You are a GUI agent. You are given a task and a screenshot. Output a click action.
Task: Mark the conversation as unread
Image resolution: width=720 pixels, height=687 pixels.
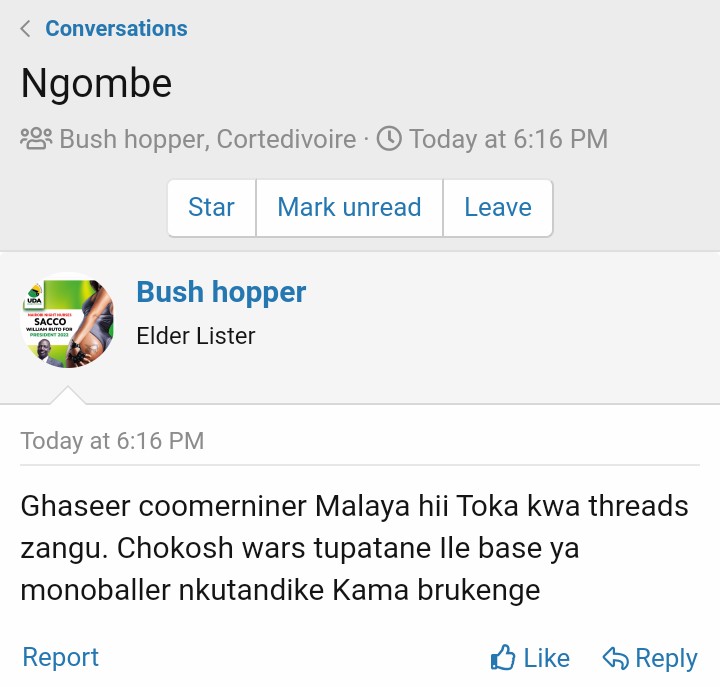(x=349, y=208)
